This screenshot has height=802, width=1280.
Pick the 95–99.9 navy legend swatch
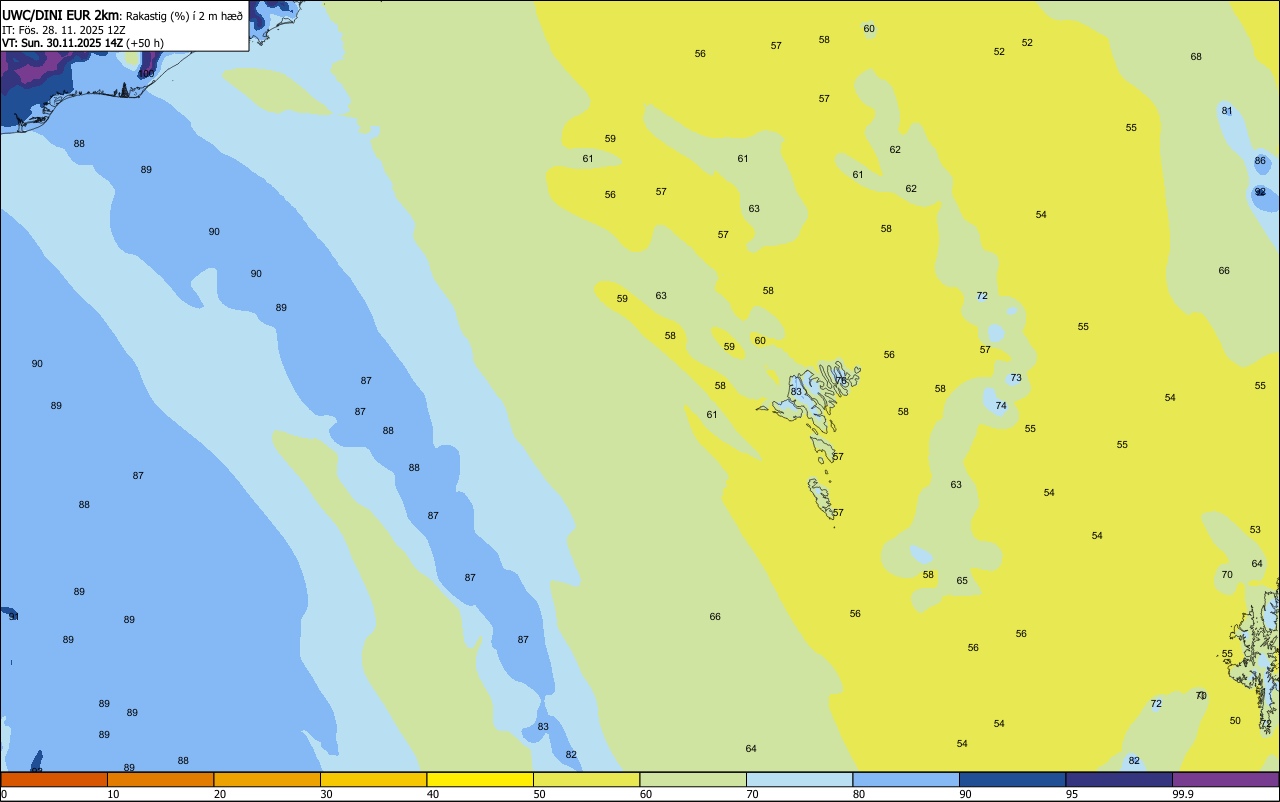[x=1119, y=779]
